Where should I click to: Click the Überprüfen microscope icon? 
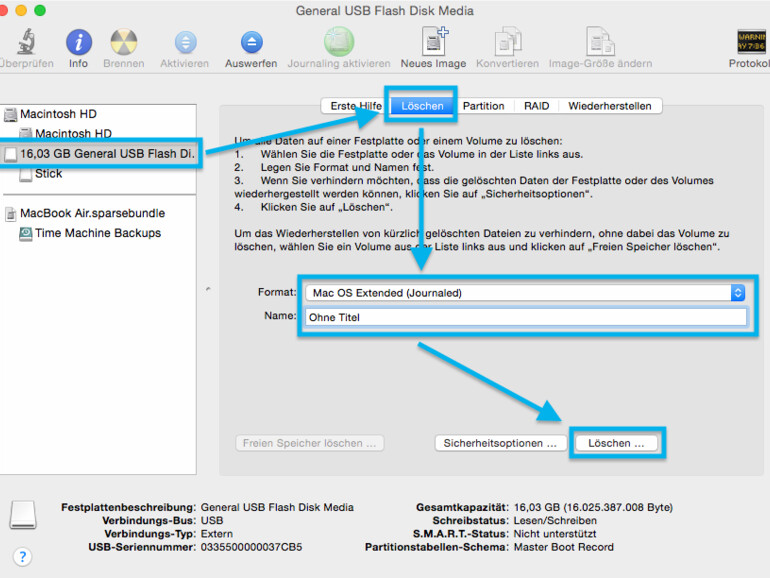[x=26, y=41]
